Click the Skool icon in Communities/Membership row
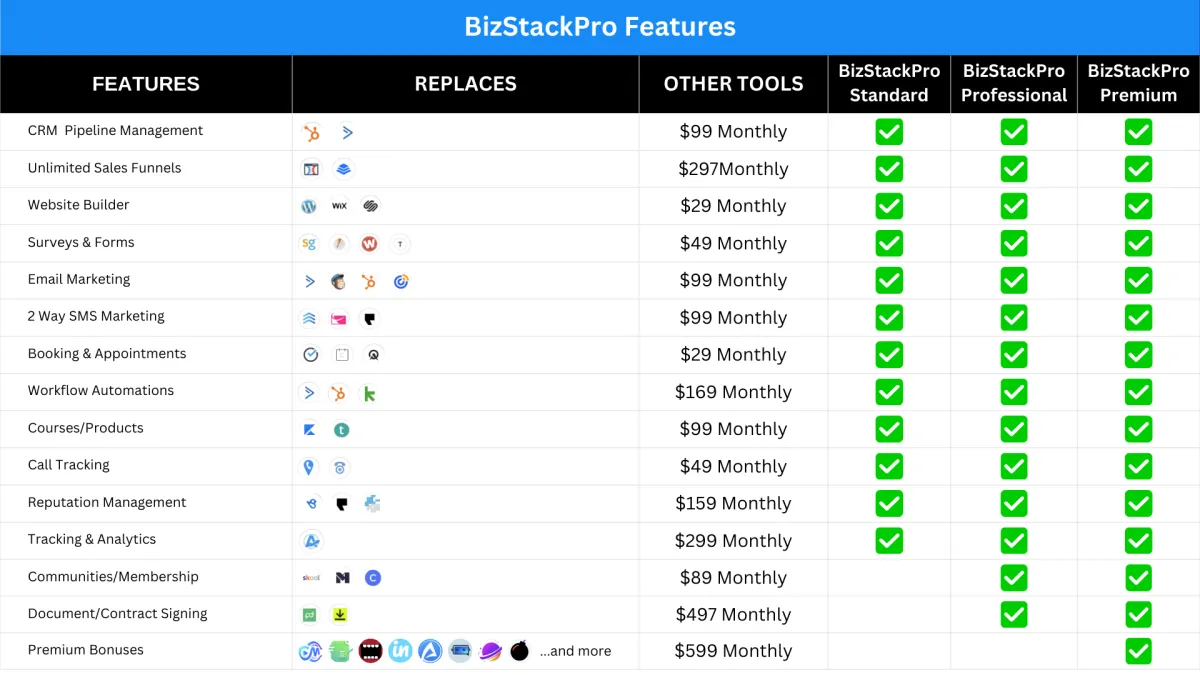The width and height of the screenshot is (1200, 675). coord(311,577)
